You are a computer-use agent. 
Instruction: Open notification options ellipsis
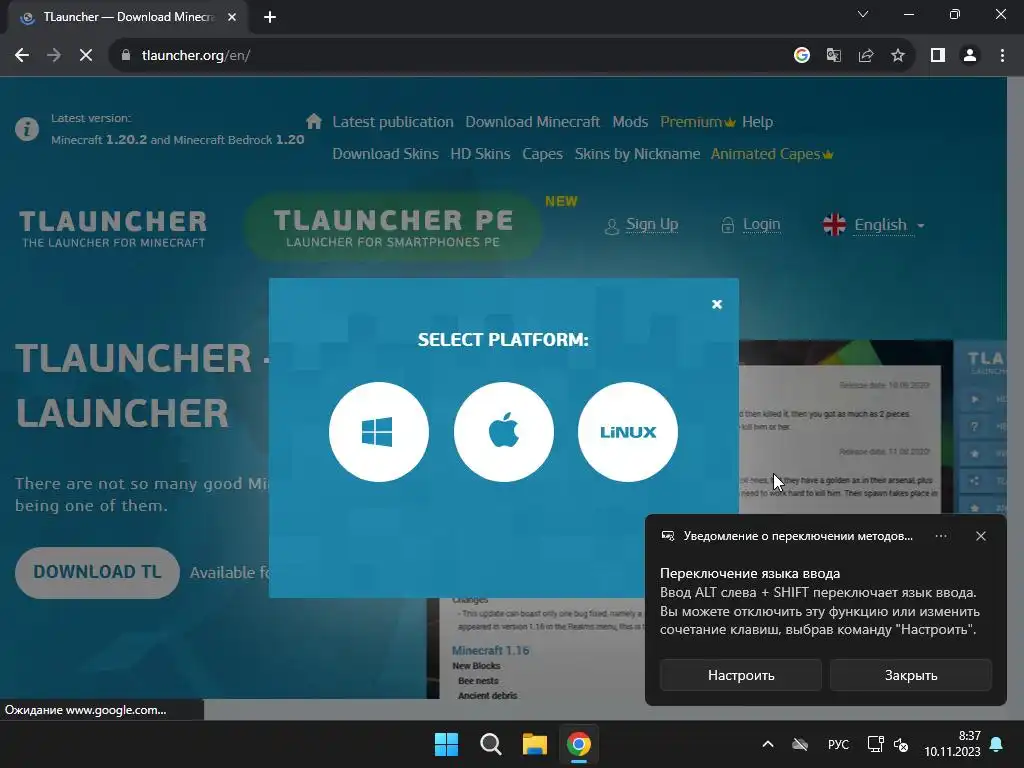click(940, 536)
